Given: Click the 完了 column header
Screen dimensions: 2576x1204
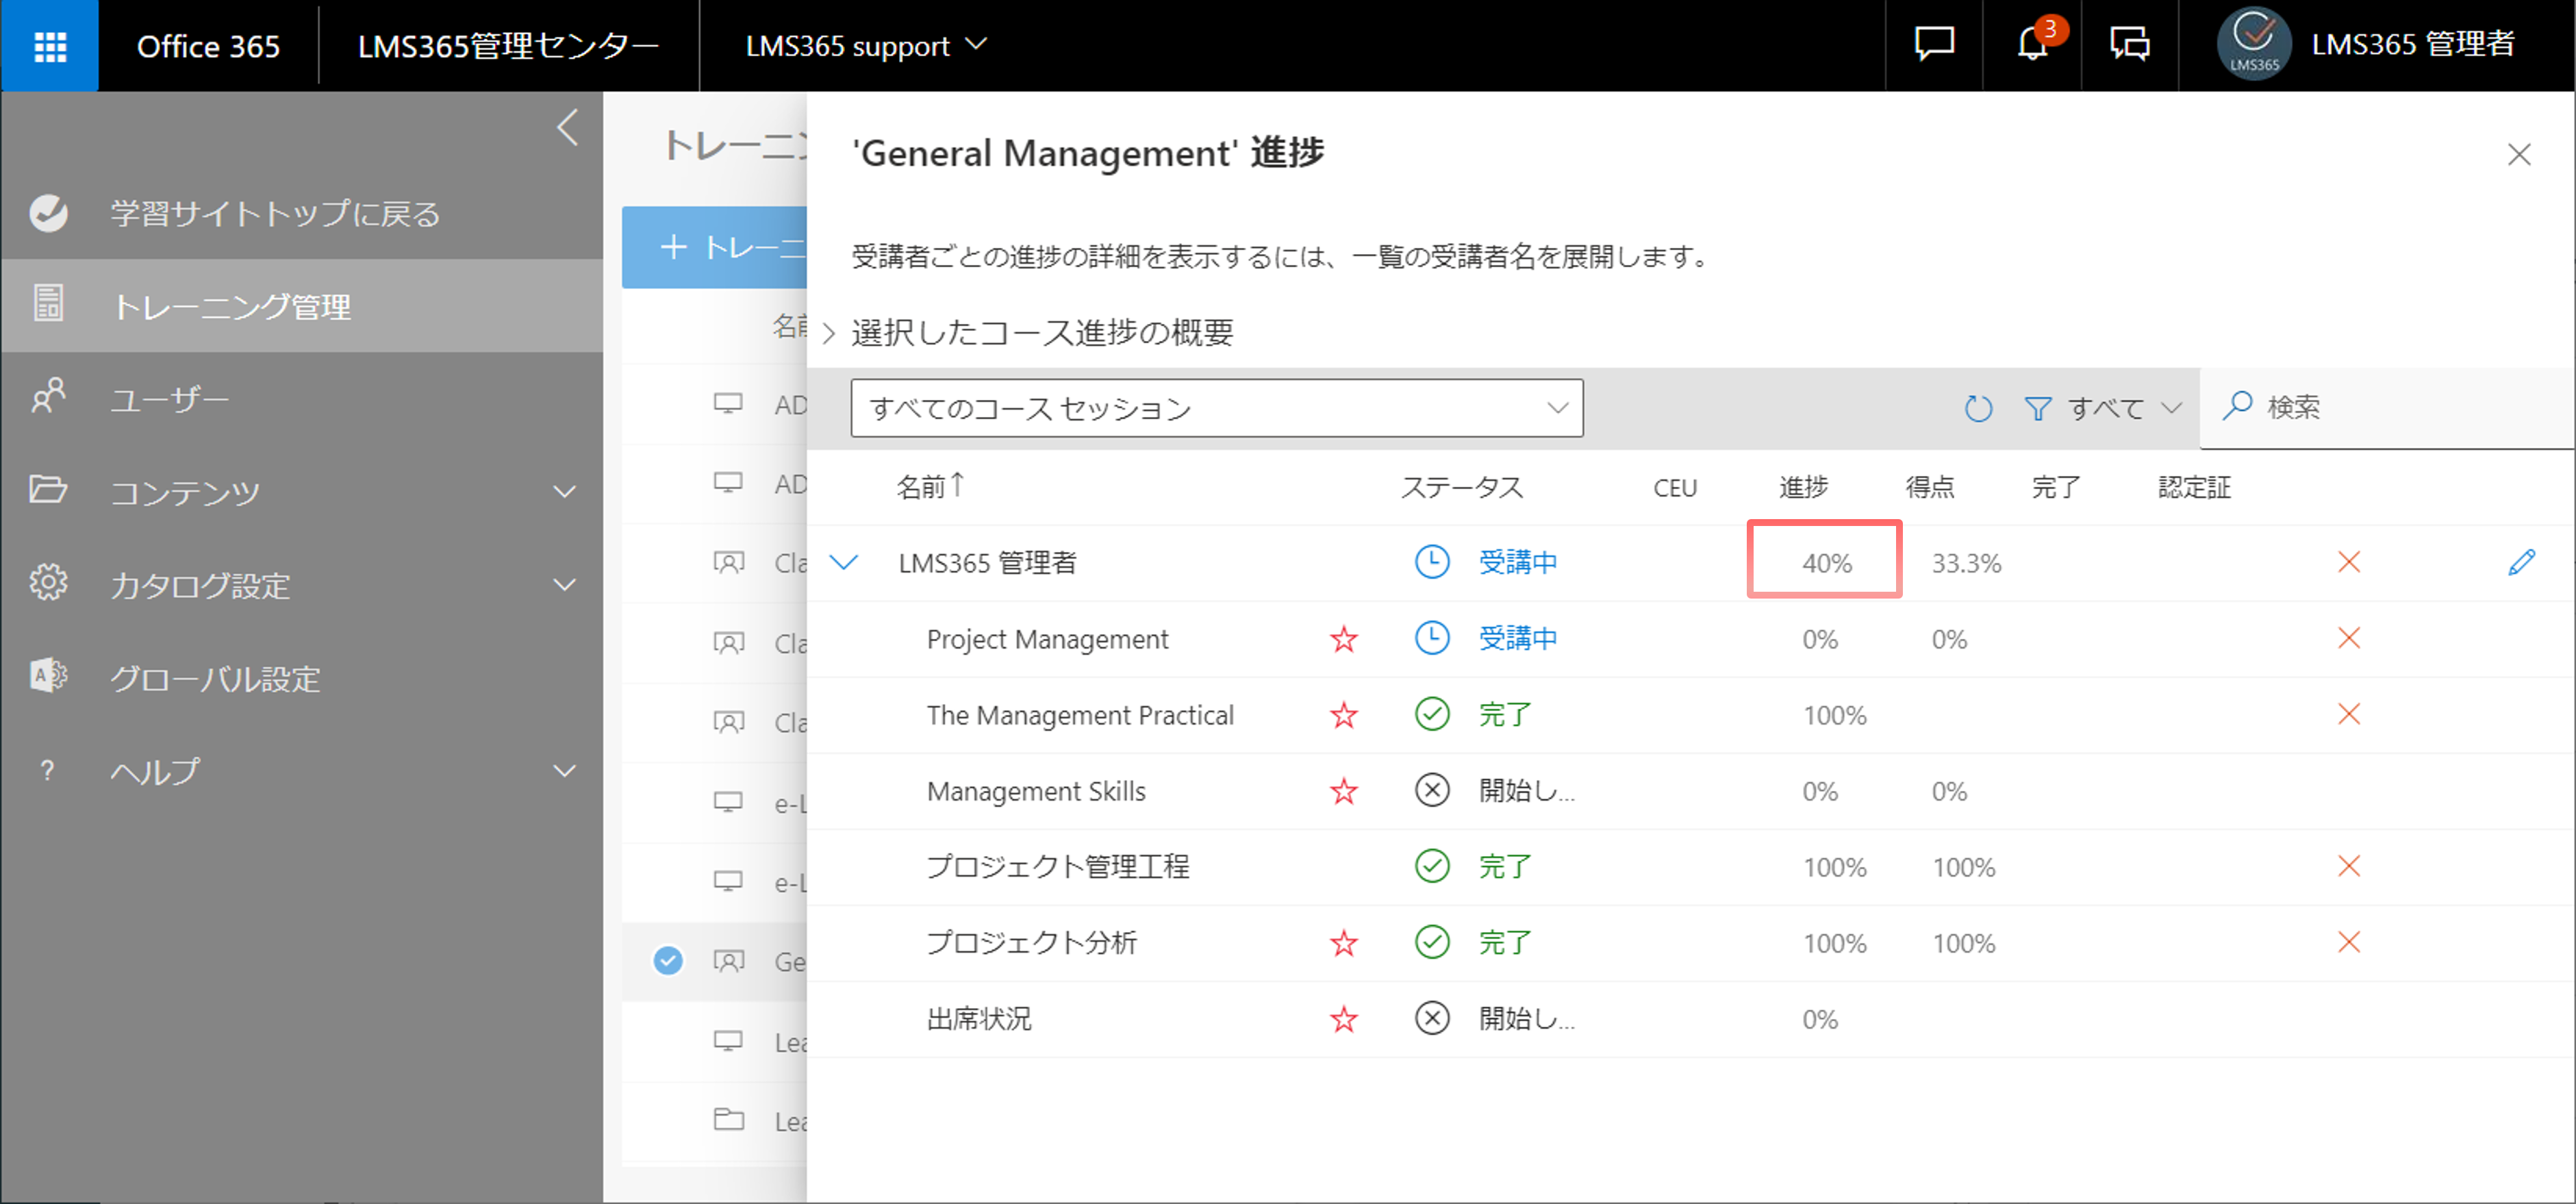Looking at the screenshot, I should pyautogui.click(x=2056, y=487).
